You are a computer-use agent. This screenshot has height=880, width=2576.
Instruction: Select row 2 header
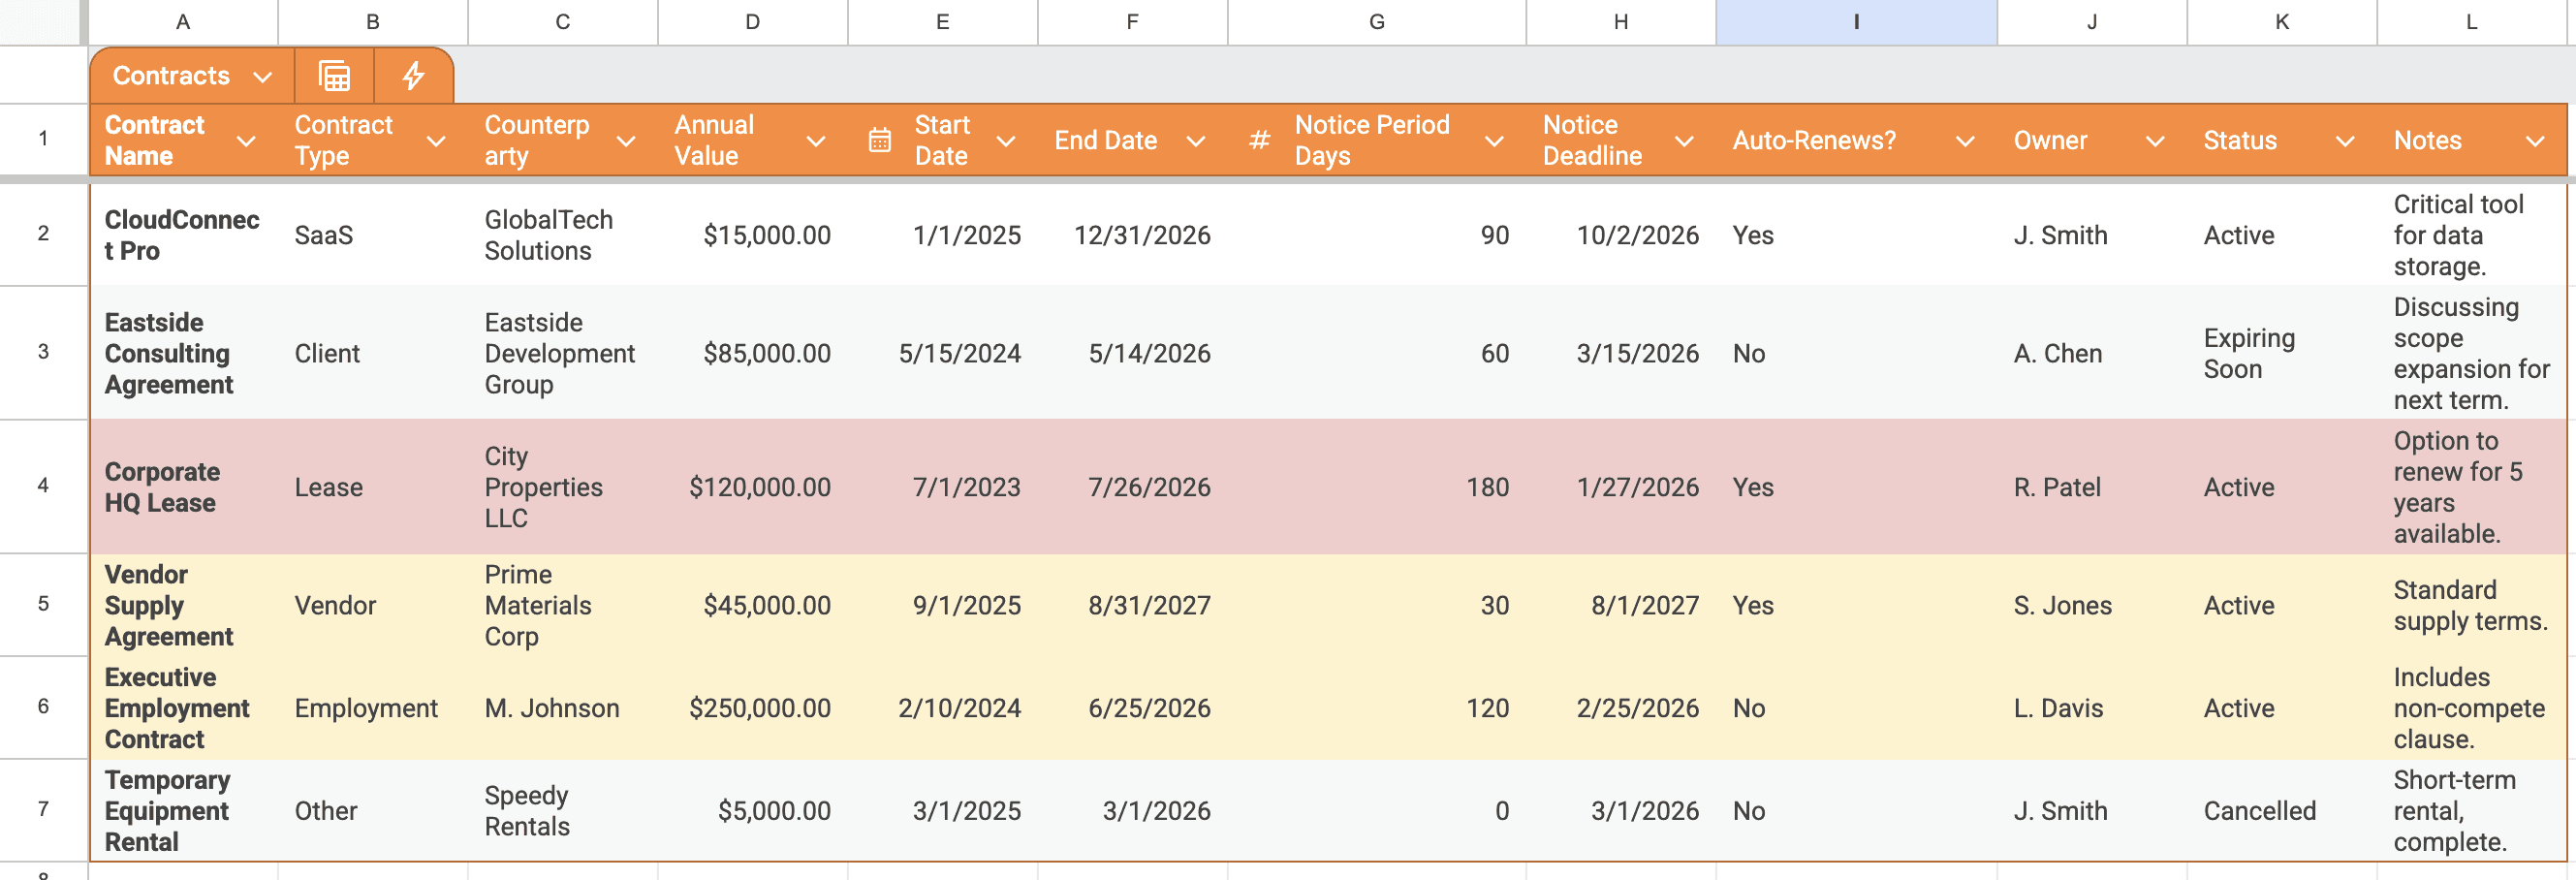click(43, 234)
